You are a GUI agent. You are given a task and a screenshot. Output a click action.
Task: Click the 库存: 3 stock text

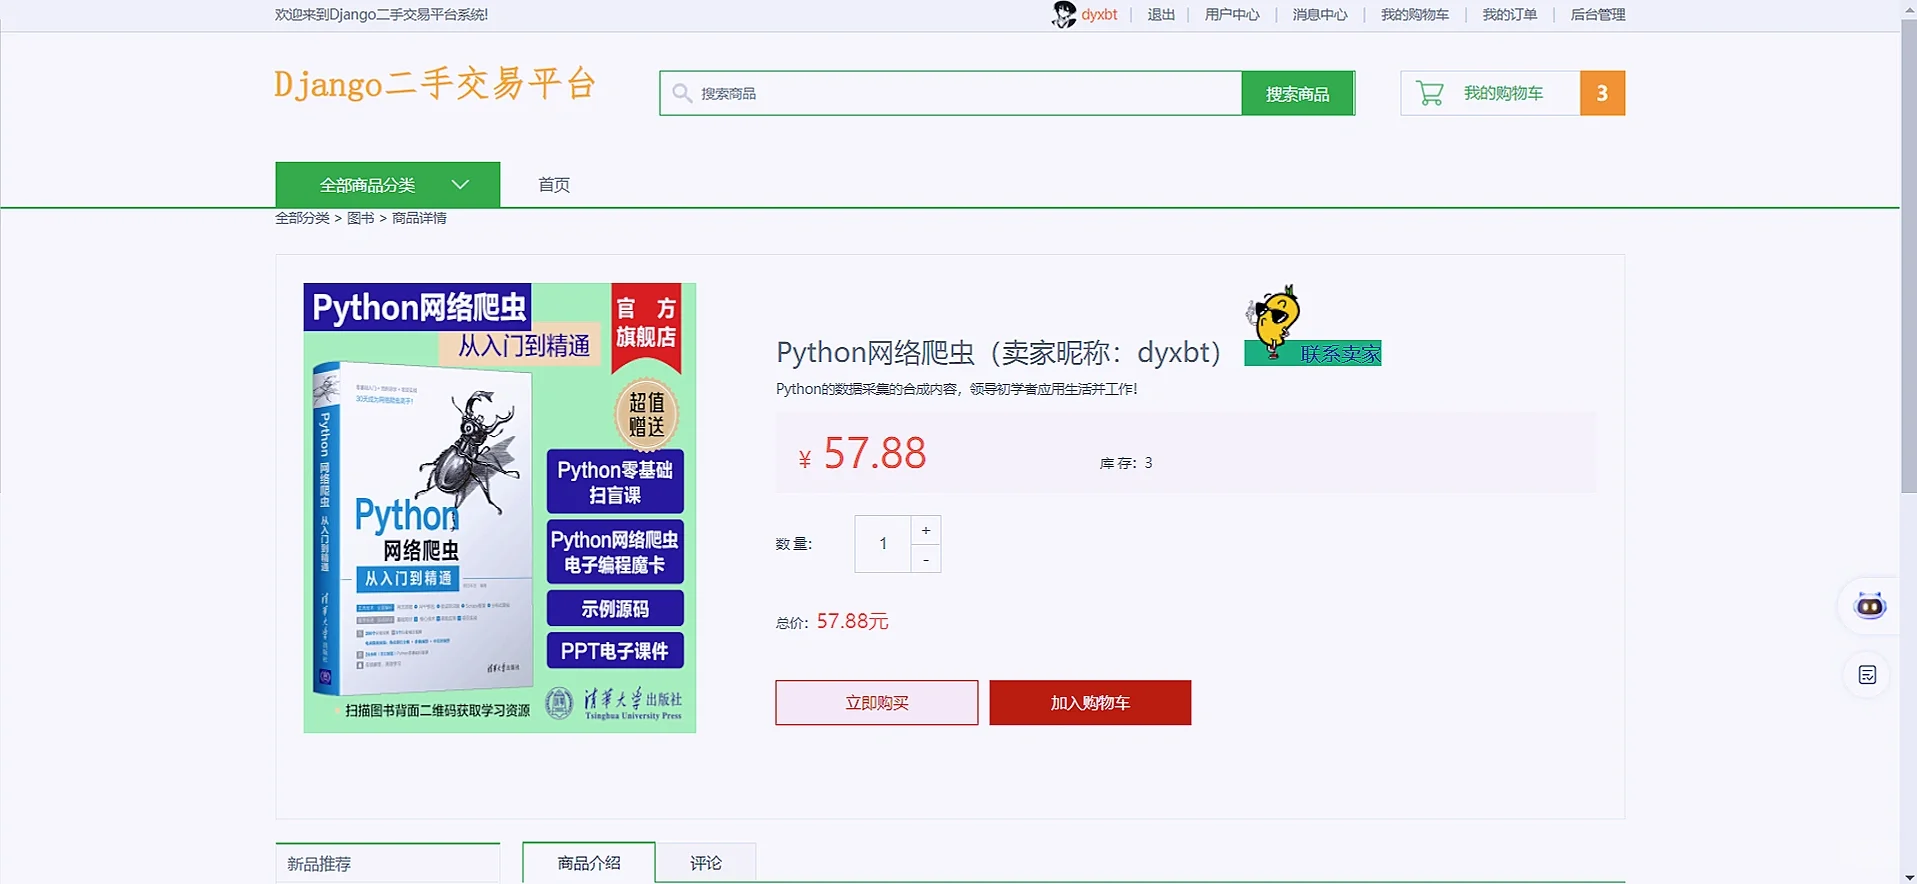coord(1126,463)
